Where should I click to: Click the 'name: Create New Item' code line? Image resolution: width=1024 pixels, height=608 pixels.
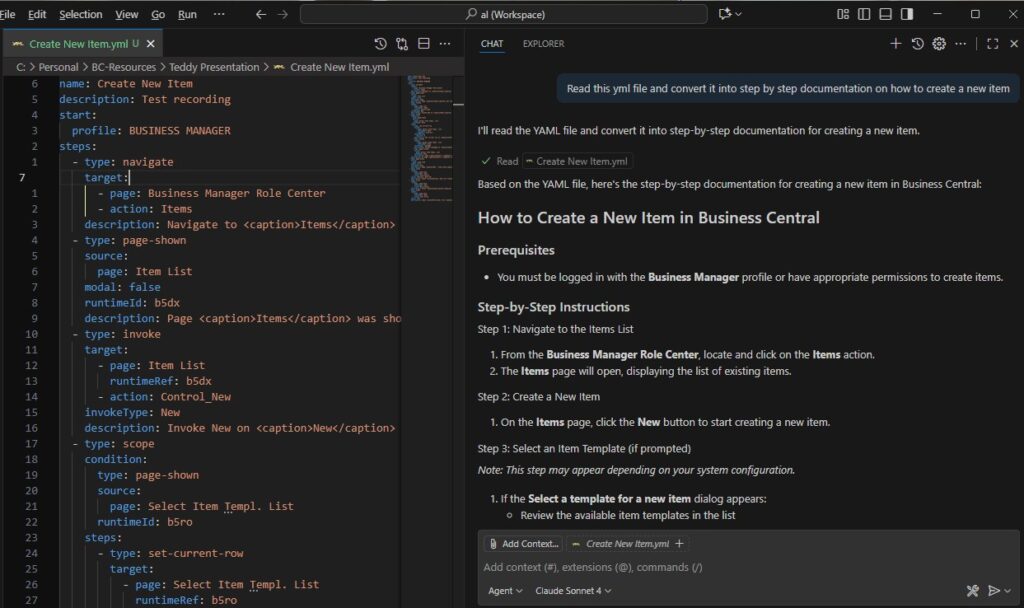pos(126,84)
